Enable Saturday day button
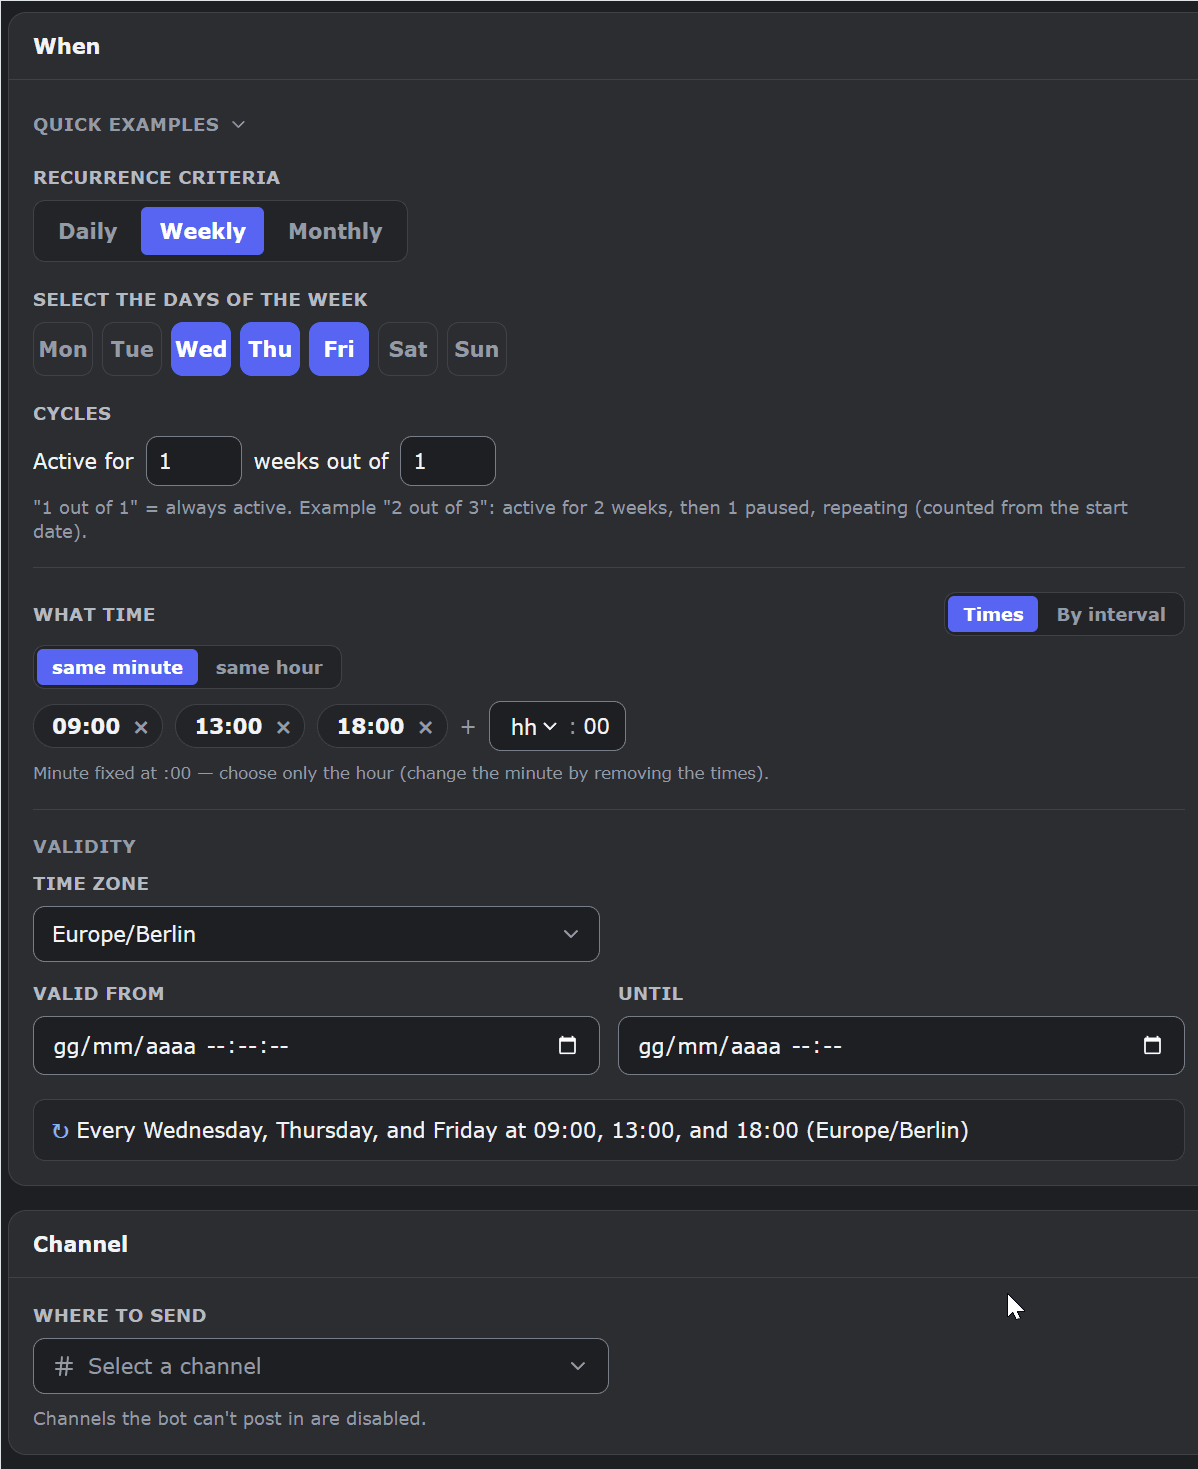This screenshot has height=1469, width=1198. 408,349
